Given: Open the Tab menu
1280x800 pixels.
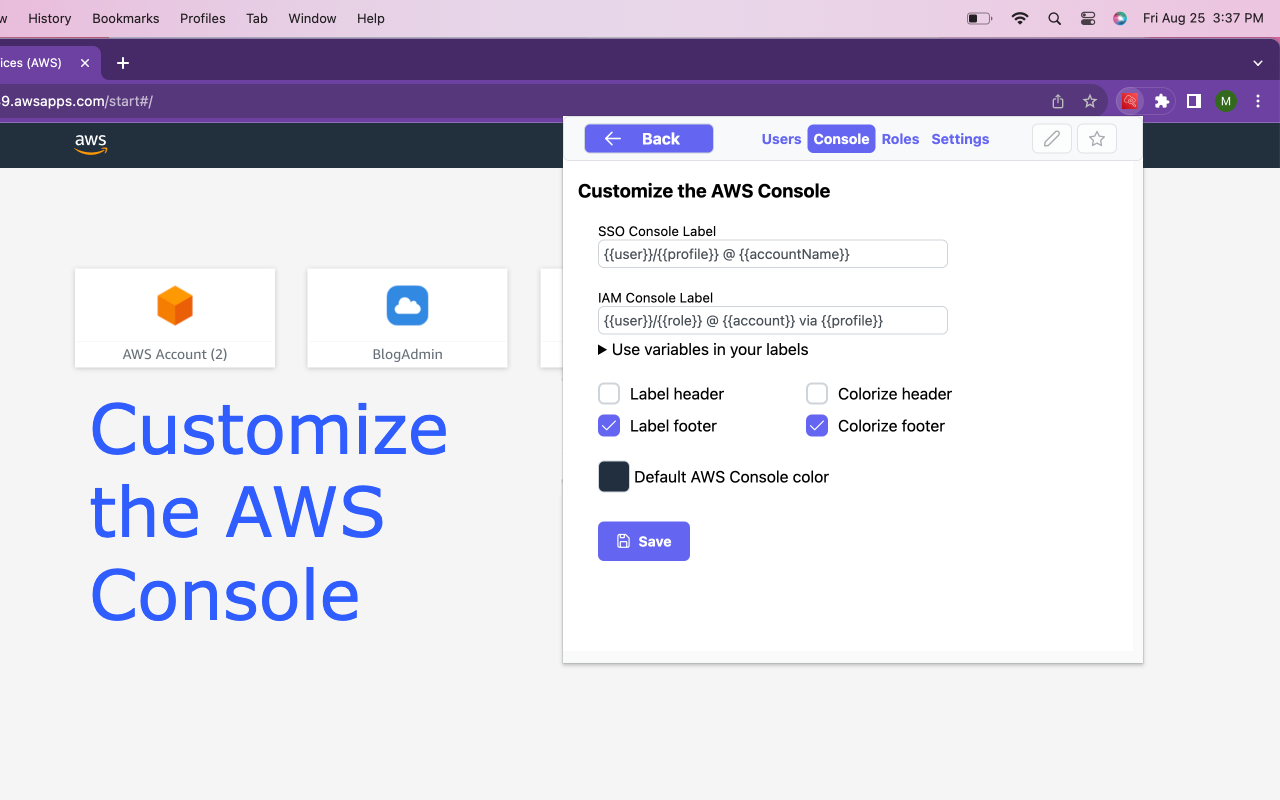Looking at the screenshot, I should coord(257,18).
